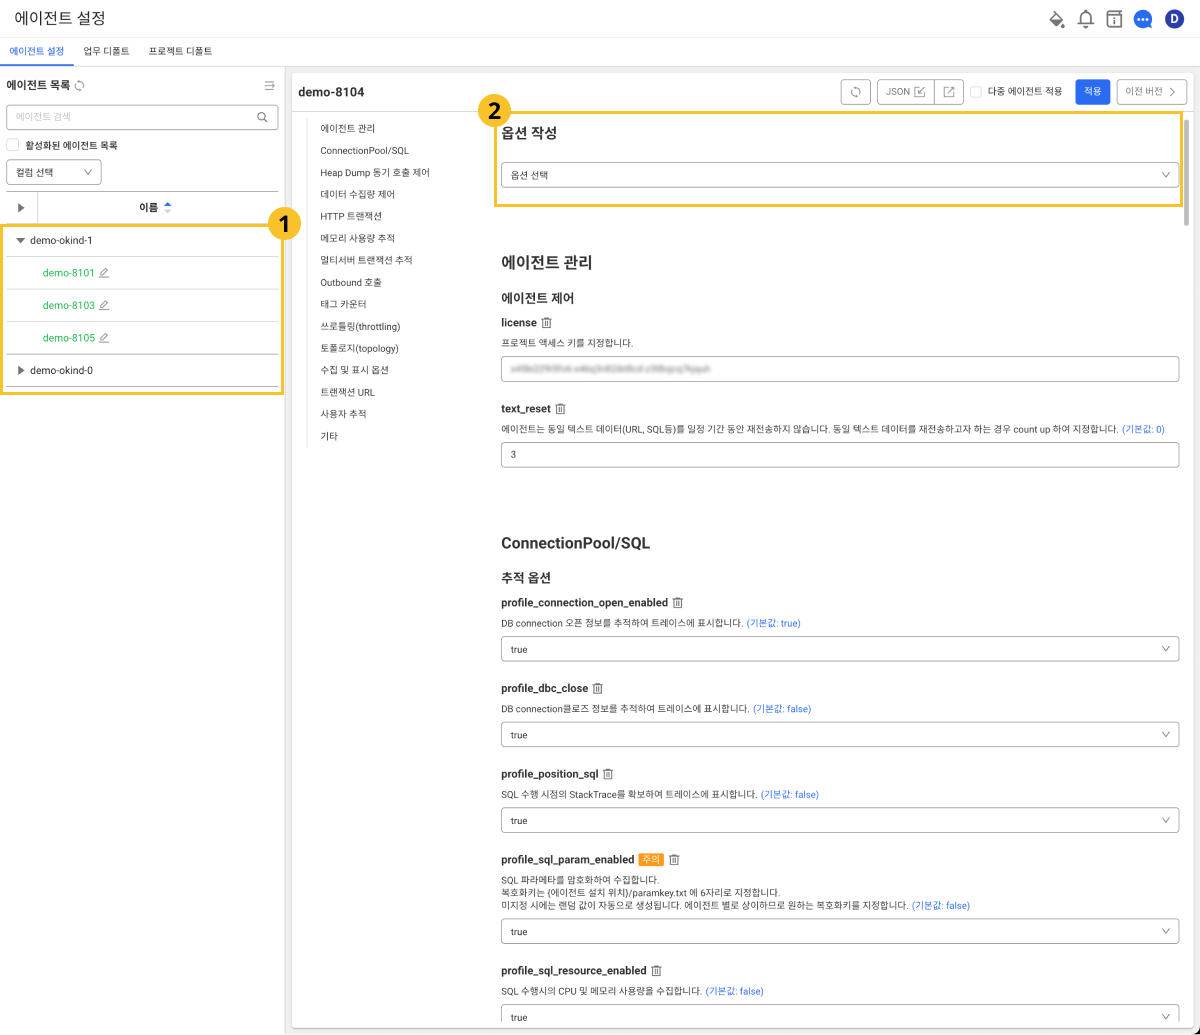Viewport: 1200px width, 1035px height.
Task: Reload the demo-8104 settings
Action: (856, 92)
